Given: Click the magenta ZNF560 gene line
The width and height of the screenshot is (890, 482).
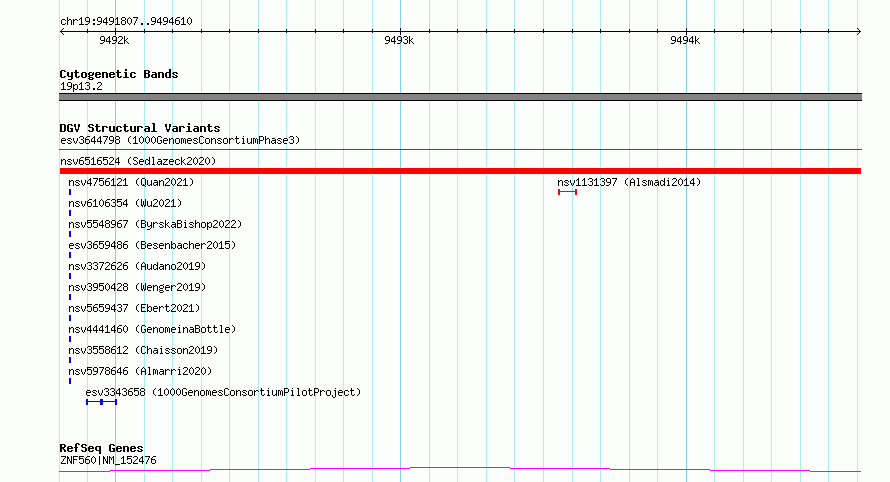Looking at the screenshot, I should [460, 470].
